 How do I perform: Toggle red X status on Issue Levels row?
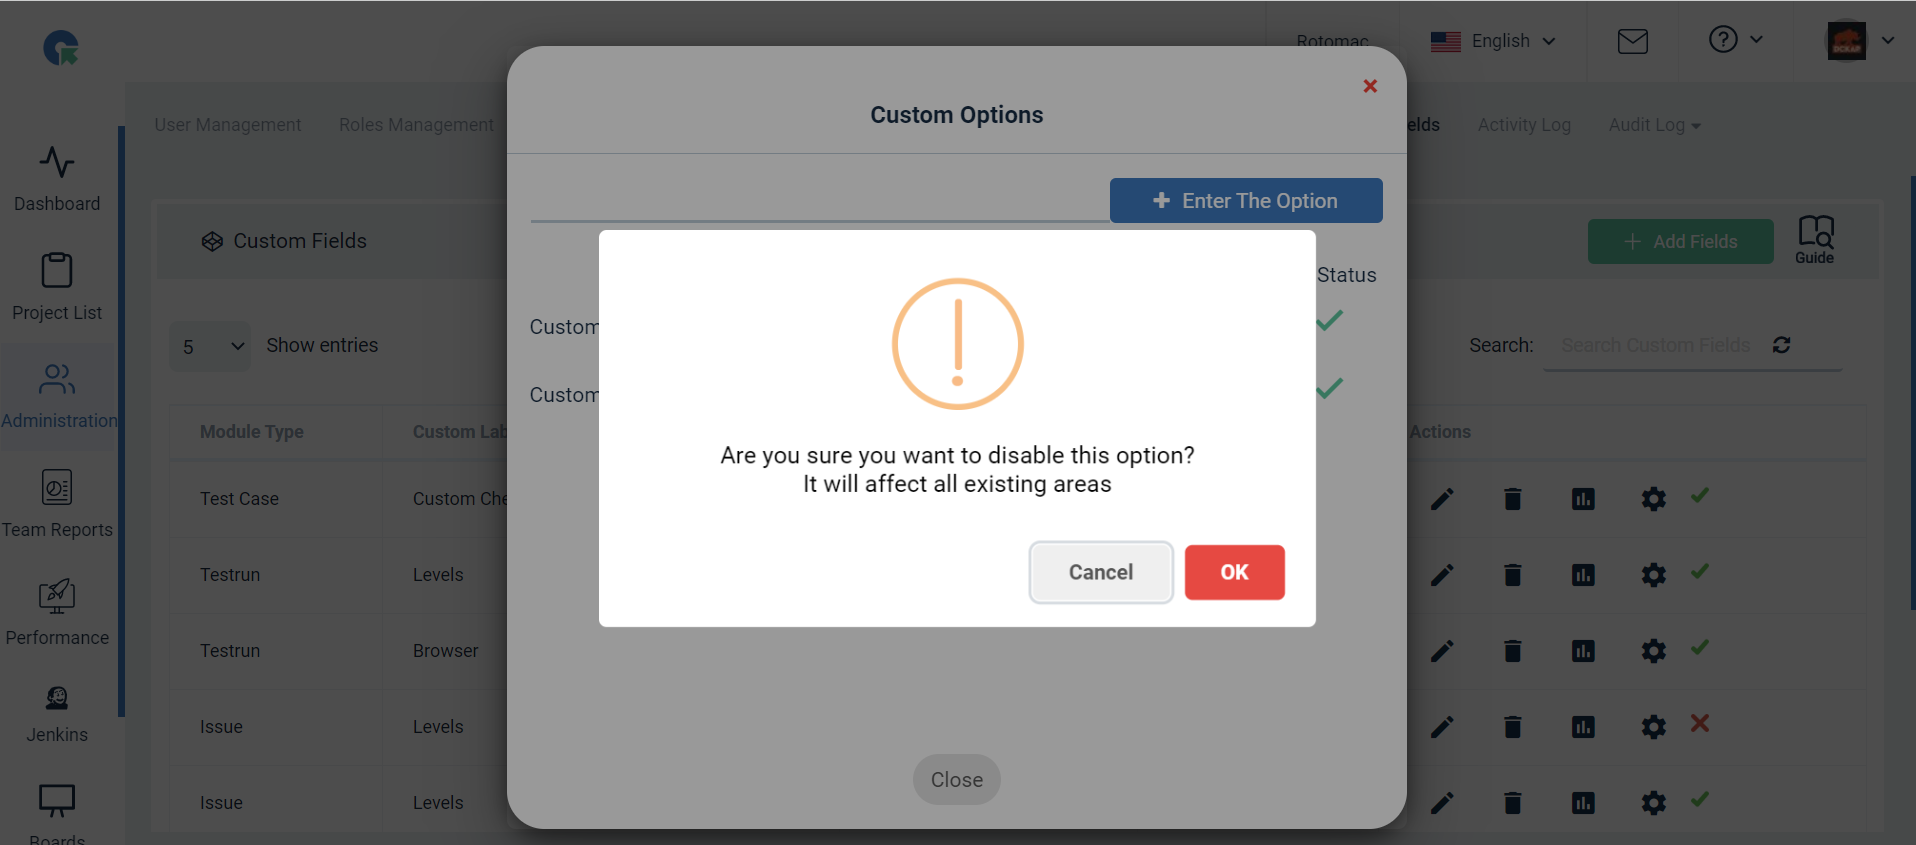click(1700, 723)
